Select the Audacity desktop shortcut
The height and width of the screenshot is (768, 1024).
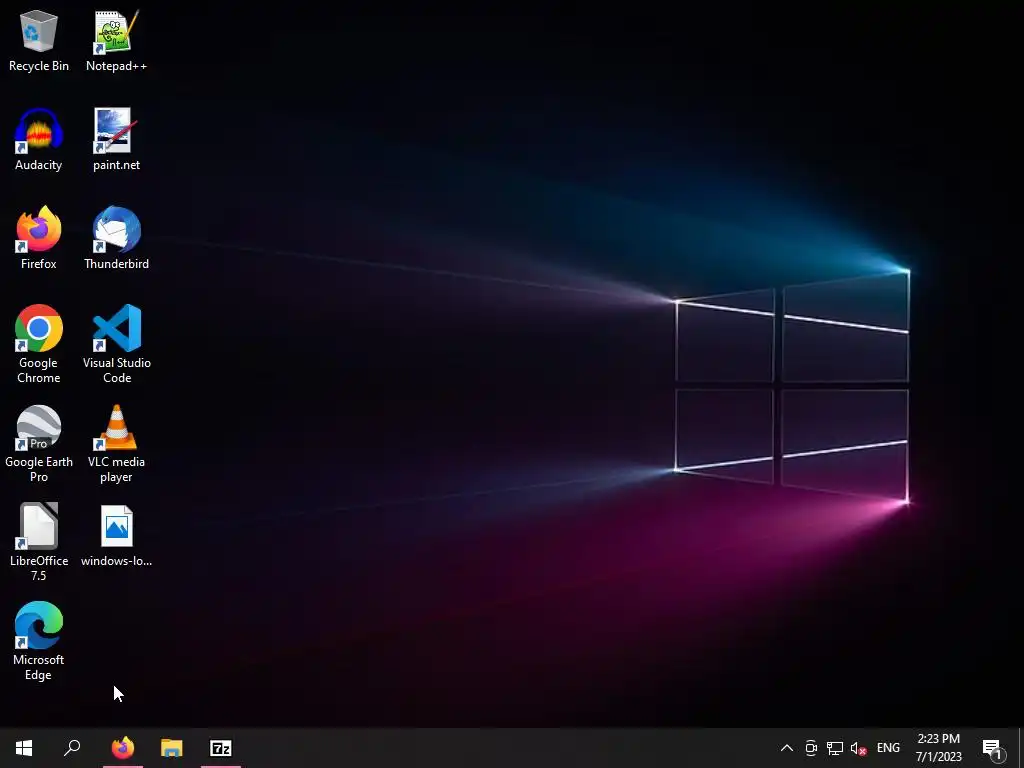(x=39, y=140)
